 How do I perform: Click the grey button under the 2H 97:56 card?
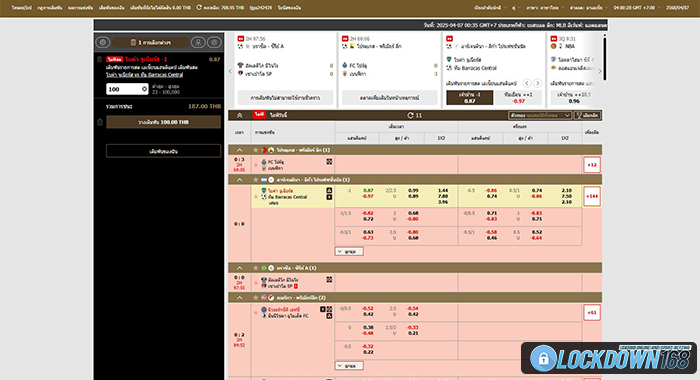[285, 97]
